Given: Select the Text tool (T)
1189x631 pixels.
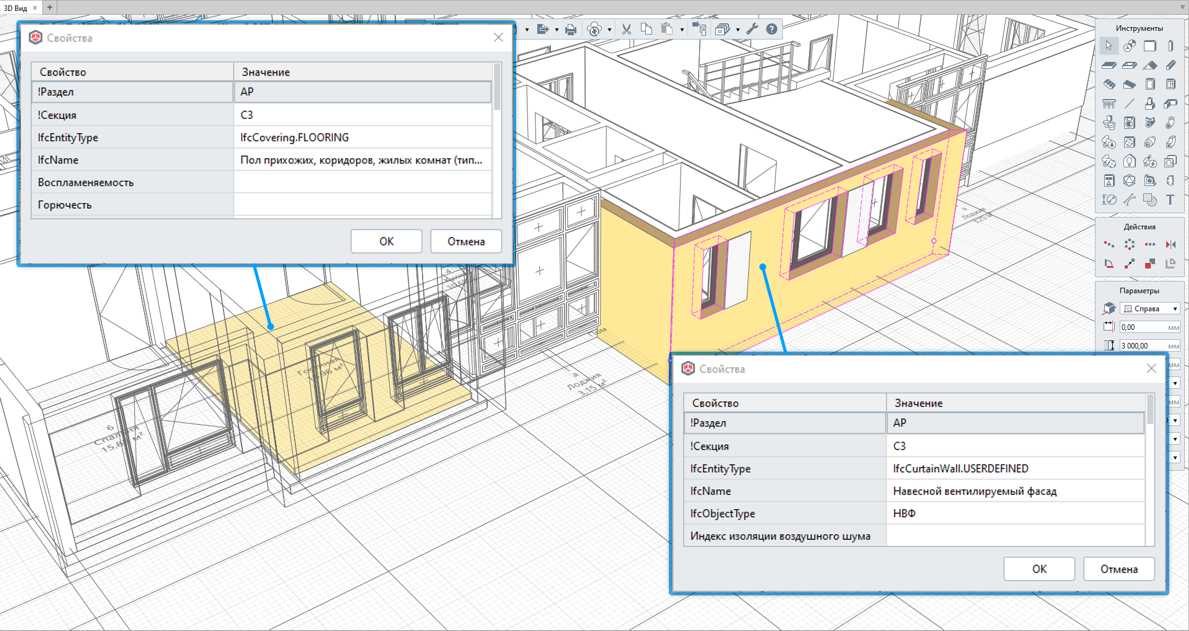Looking at the screenshot, I should click(x=1172, y=200).
